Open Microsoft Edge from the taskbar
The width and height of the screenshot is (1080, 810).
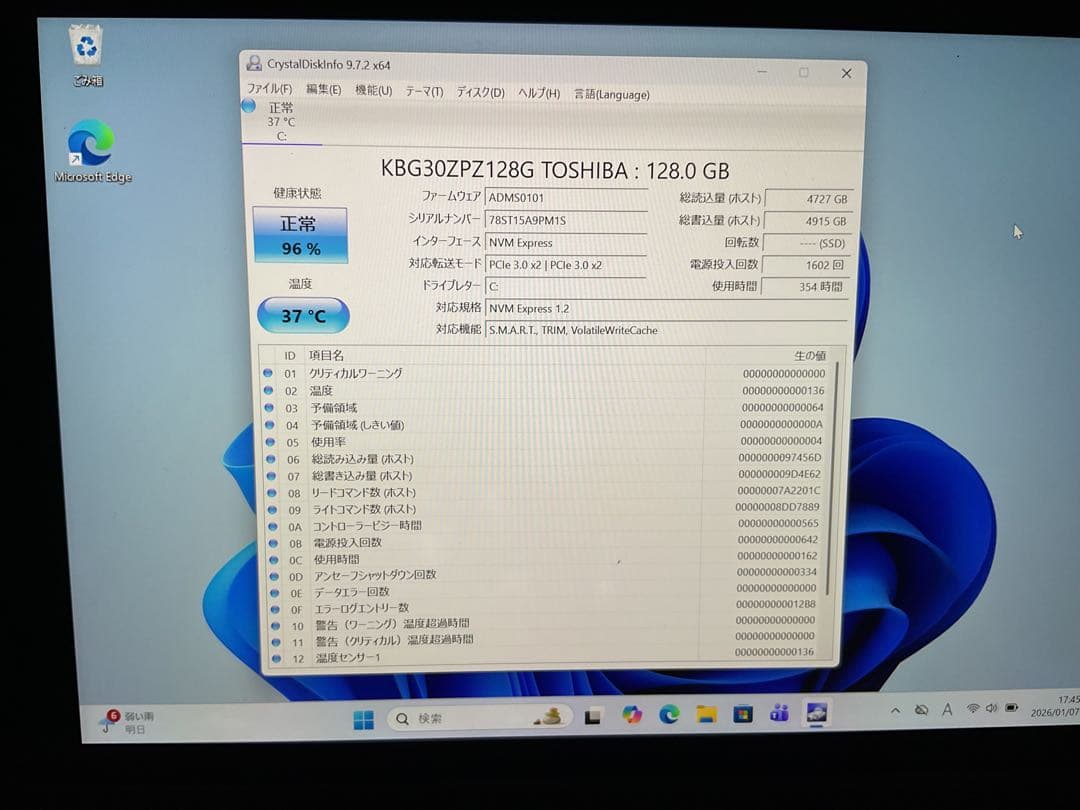669,714
